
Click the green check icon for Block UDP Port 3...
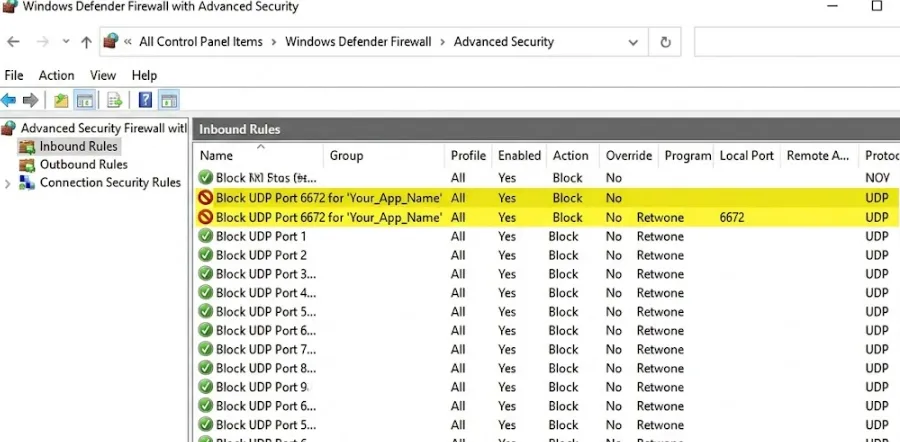[205, 274]
